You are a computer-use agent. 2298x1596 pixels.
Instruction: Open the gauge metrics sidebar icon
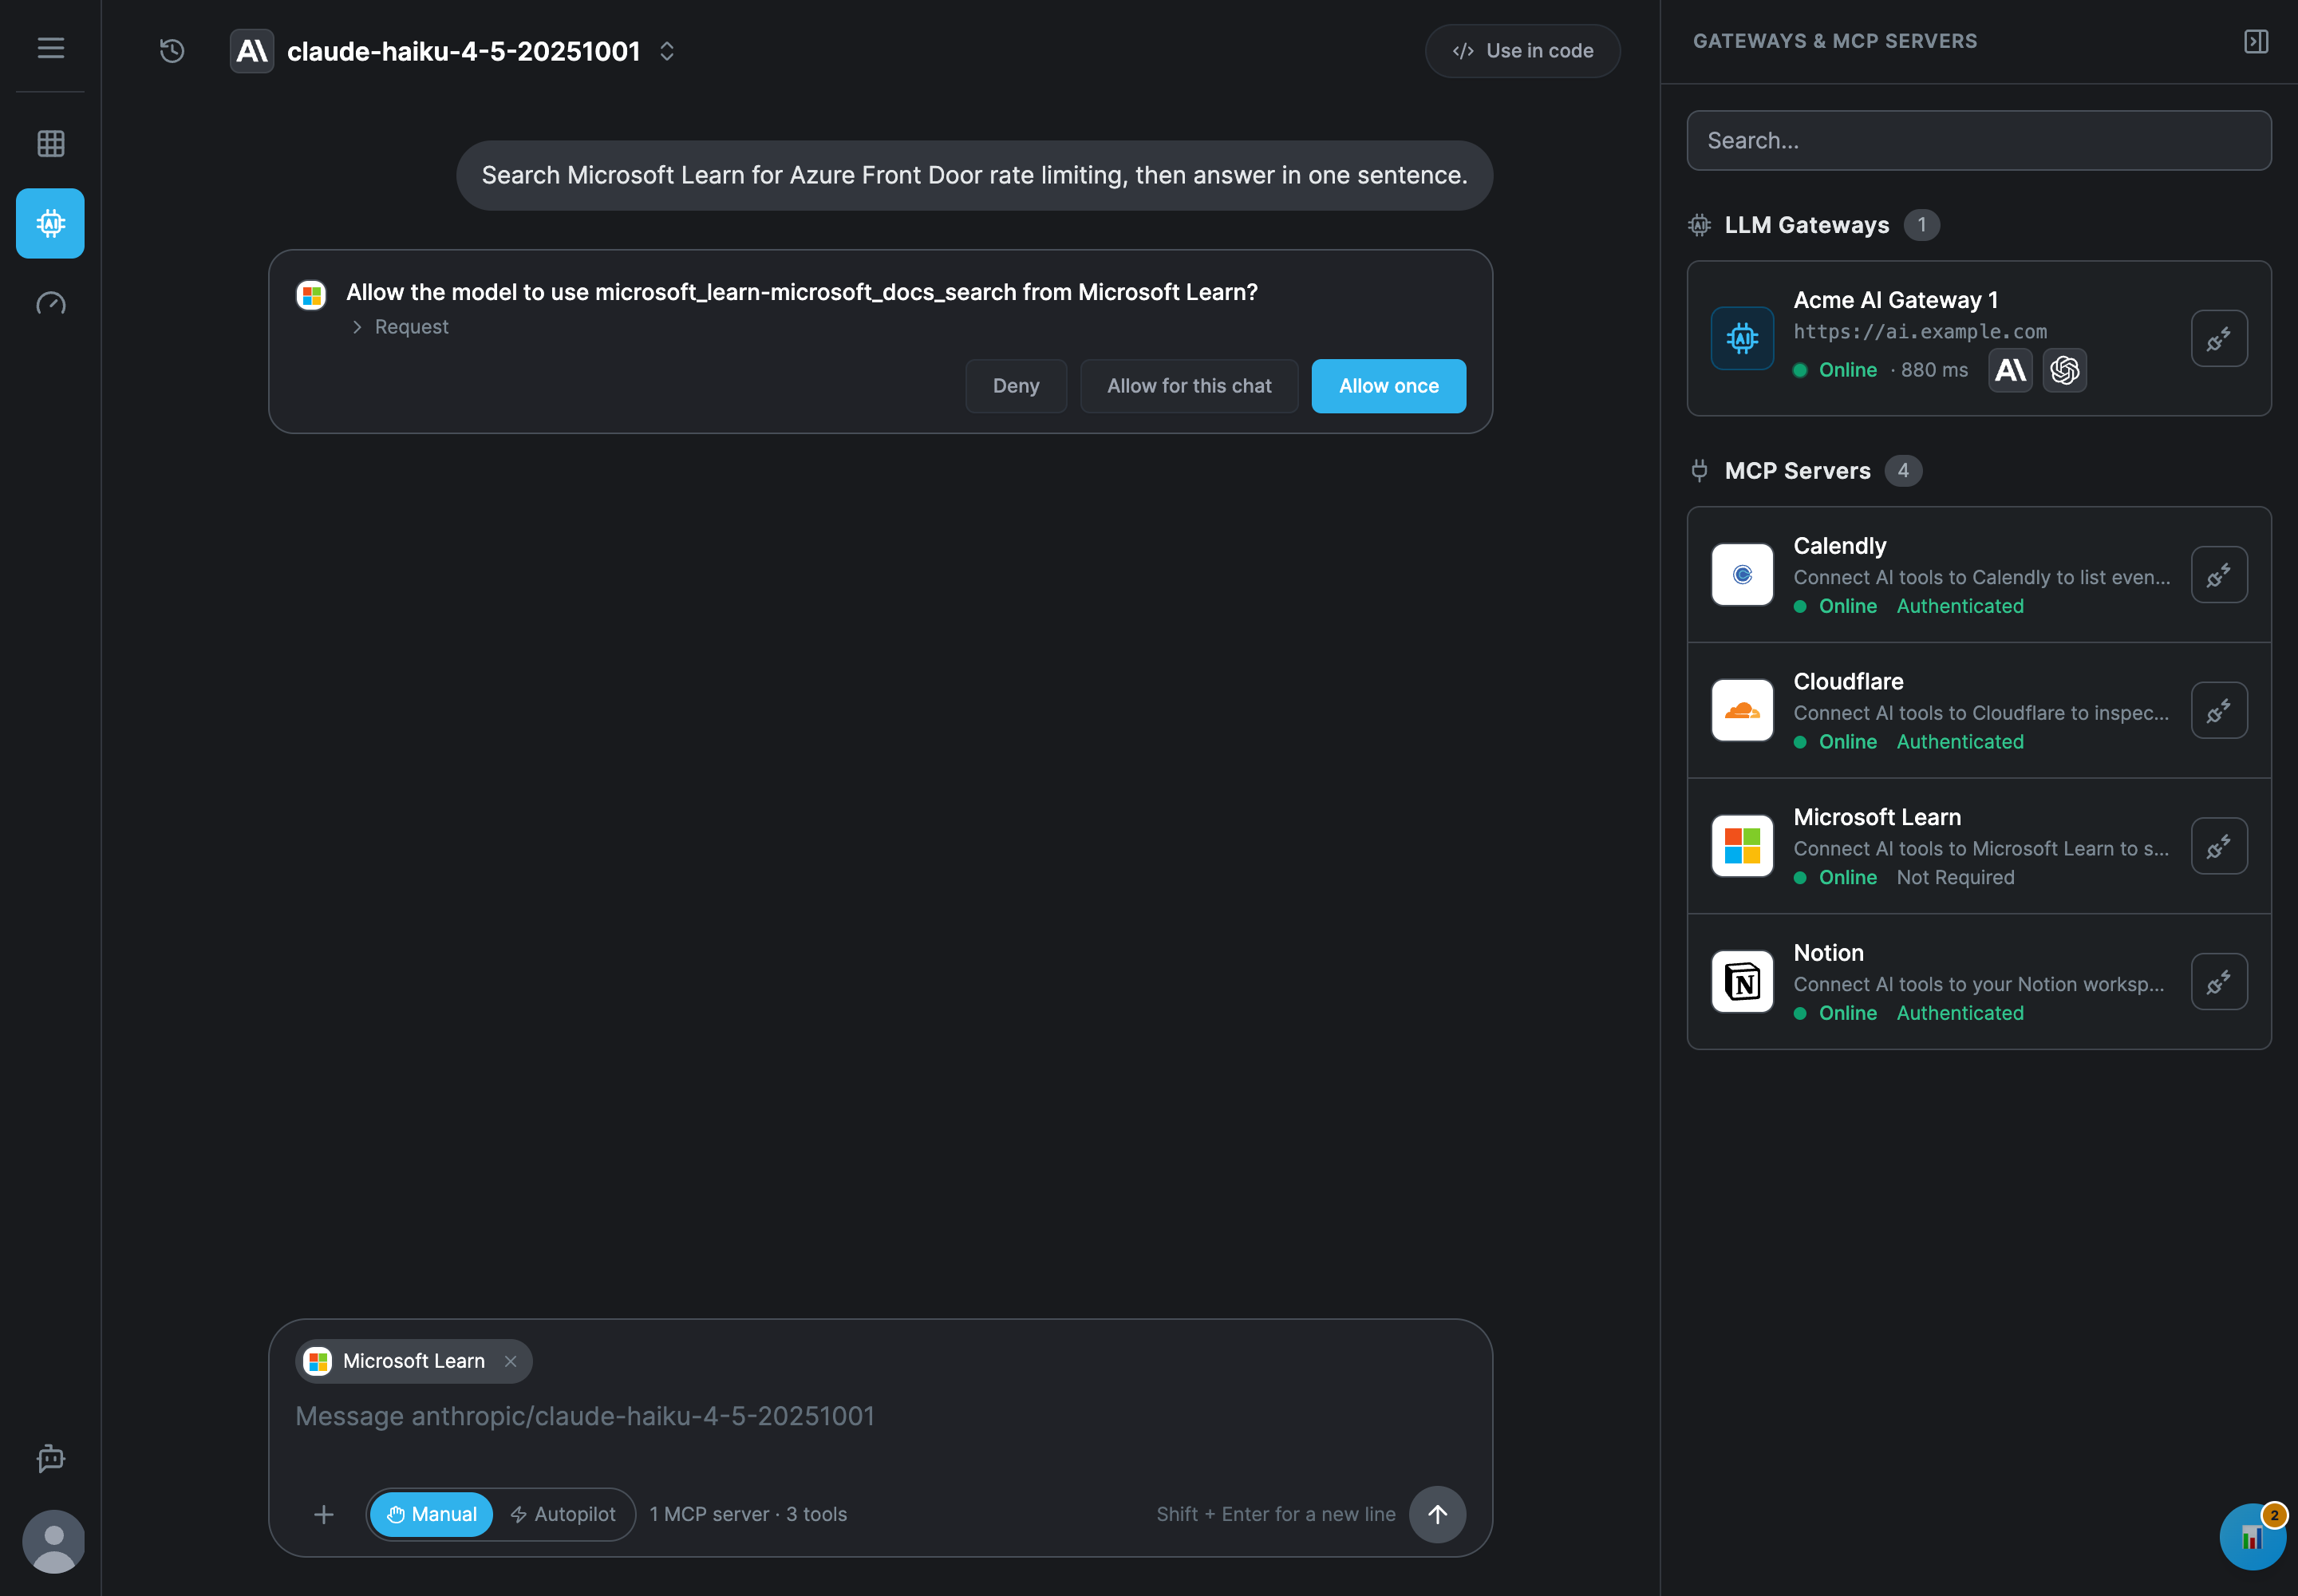pyautogui.click(x=50, y=303)
